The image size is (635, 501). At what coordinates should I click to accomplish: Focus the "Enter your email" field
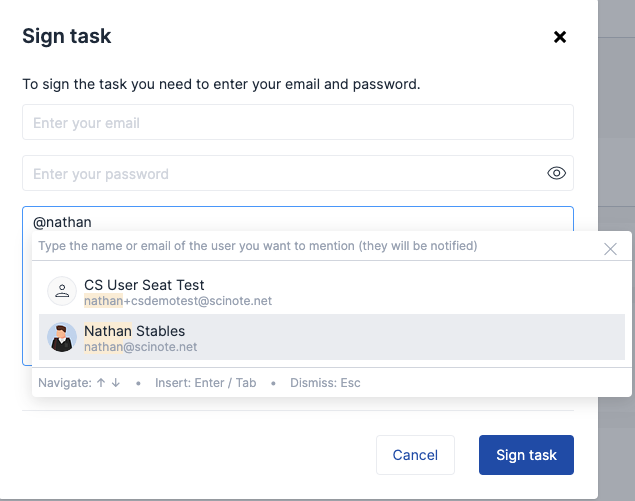coord(297,123)
